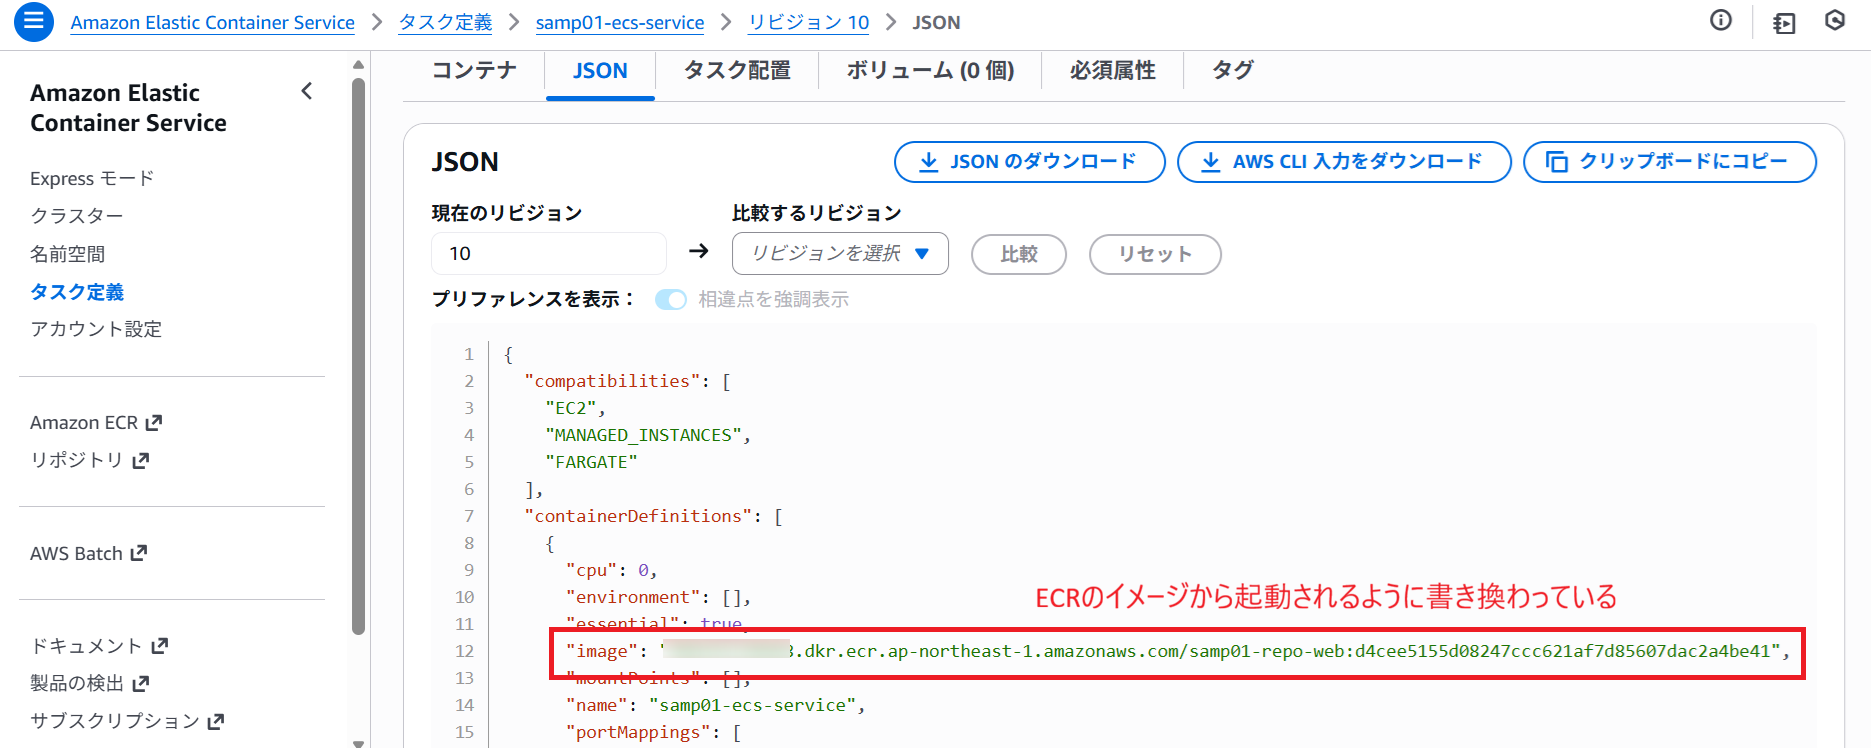The height and width of the screenshot is (748, 1871).
Task: Select タスク定義 in sidebar
Action: 77,292
